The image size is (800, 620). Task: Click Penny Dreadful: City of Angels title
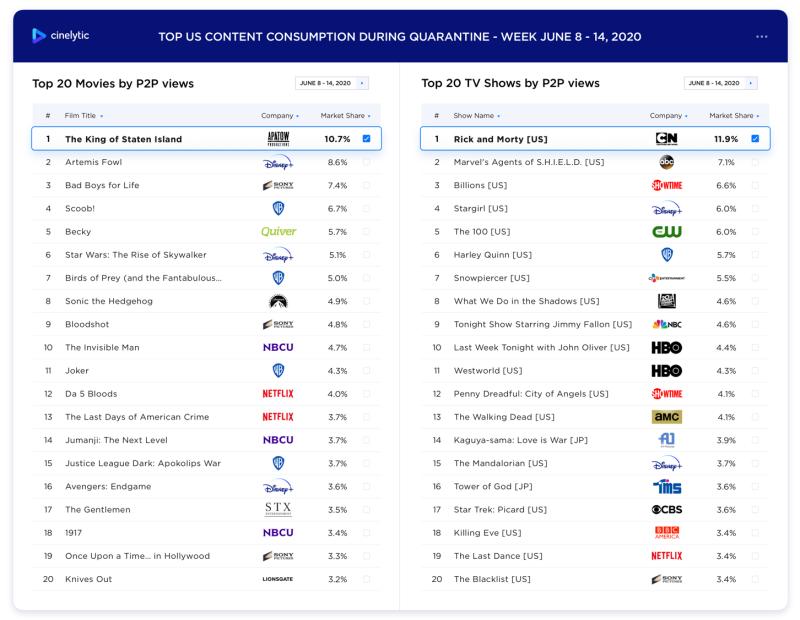(531, 394)
